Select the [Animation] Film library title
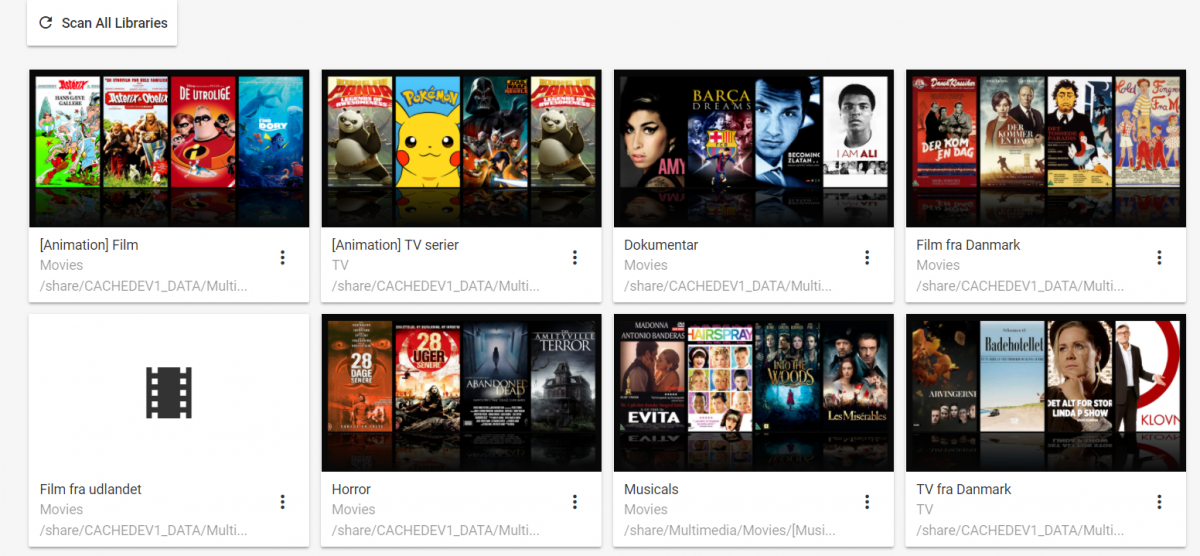The height and width of the screenshot is (556, 1200). 89,245
